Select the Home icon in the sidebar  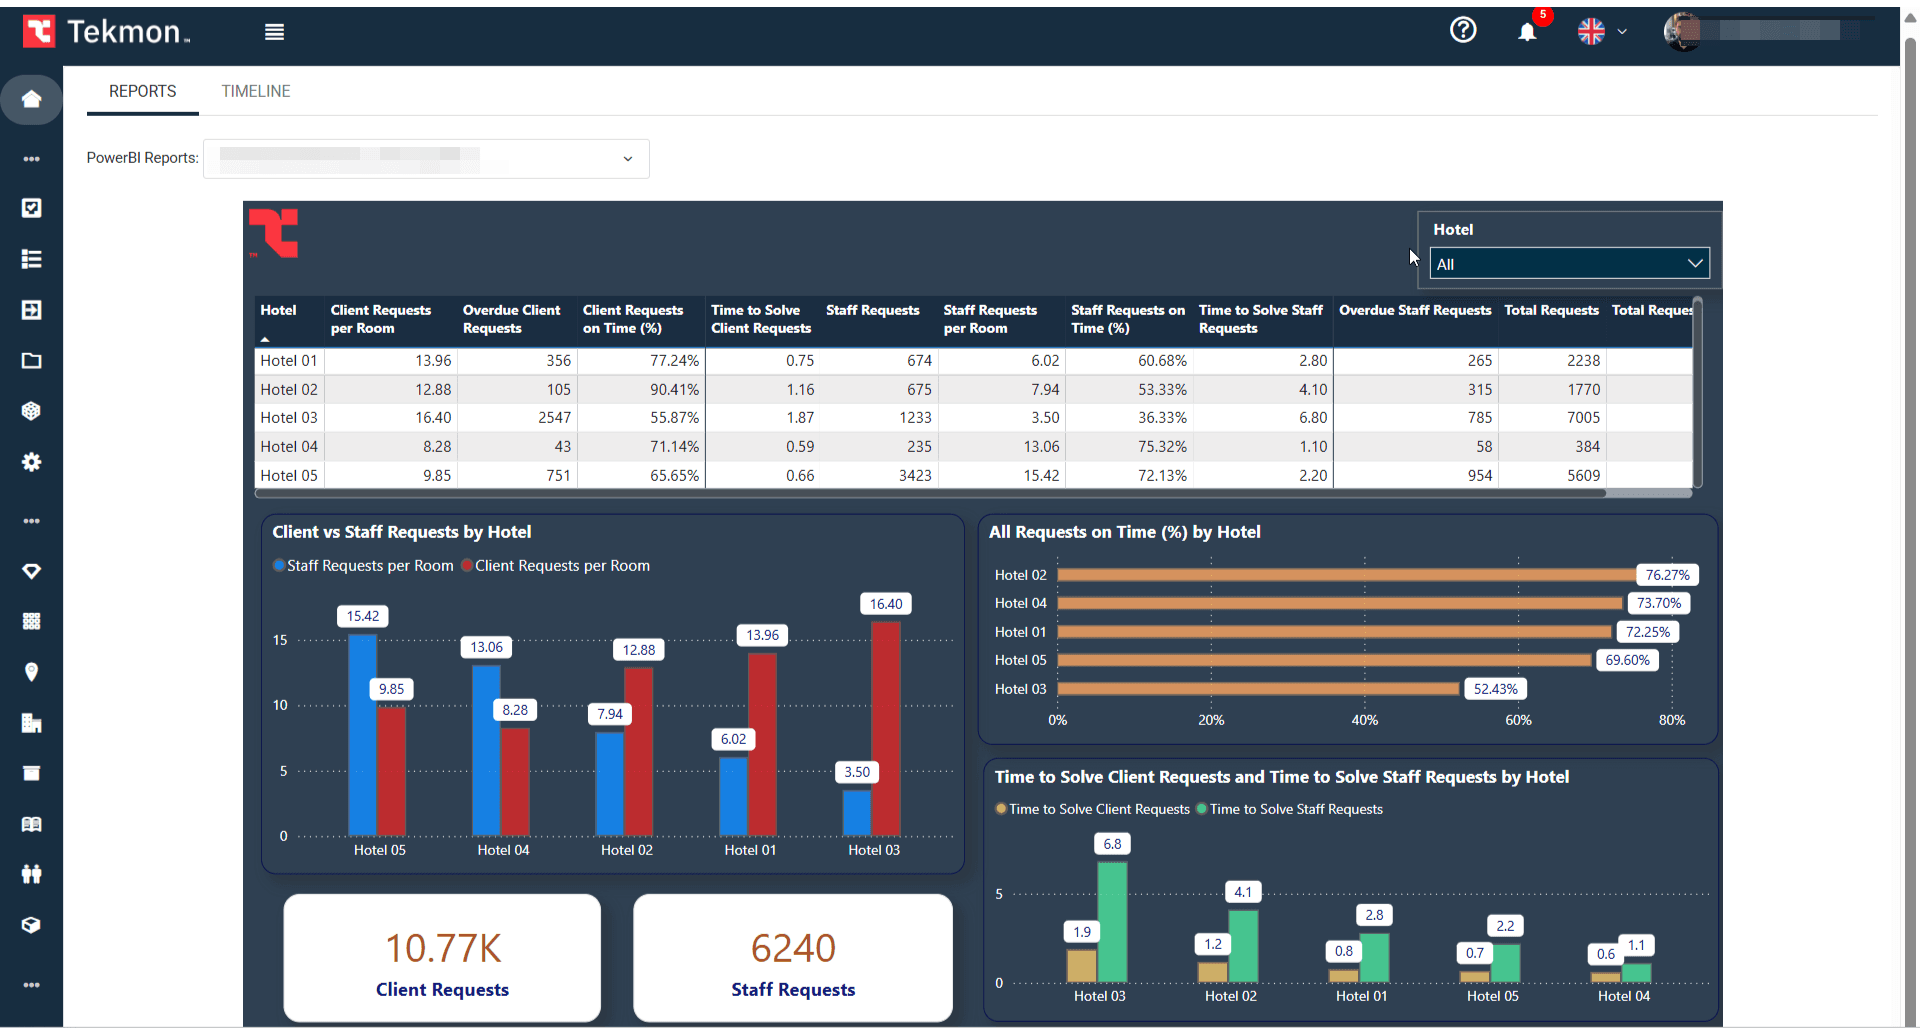click(x=31, y=100)
